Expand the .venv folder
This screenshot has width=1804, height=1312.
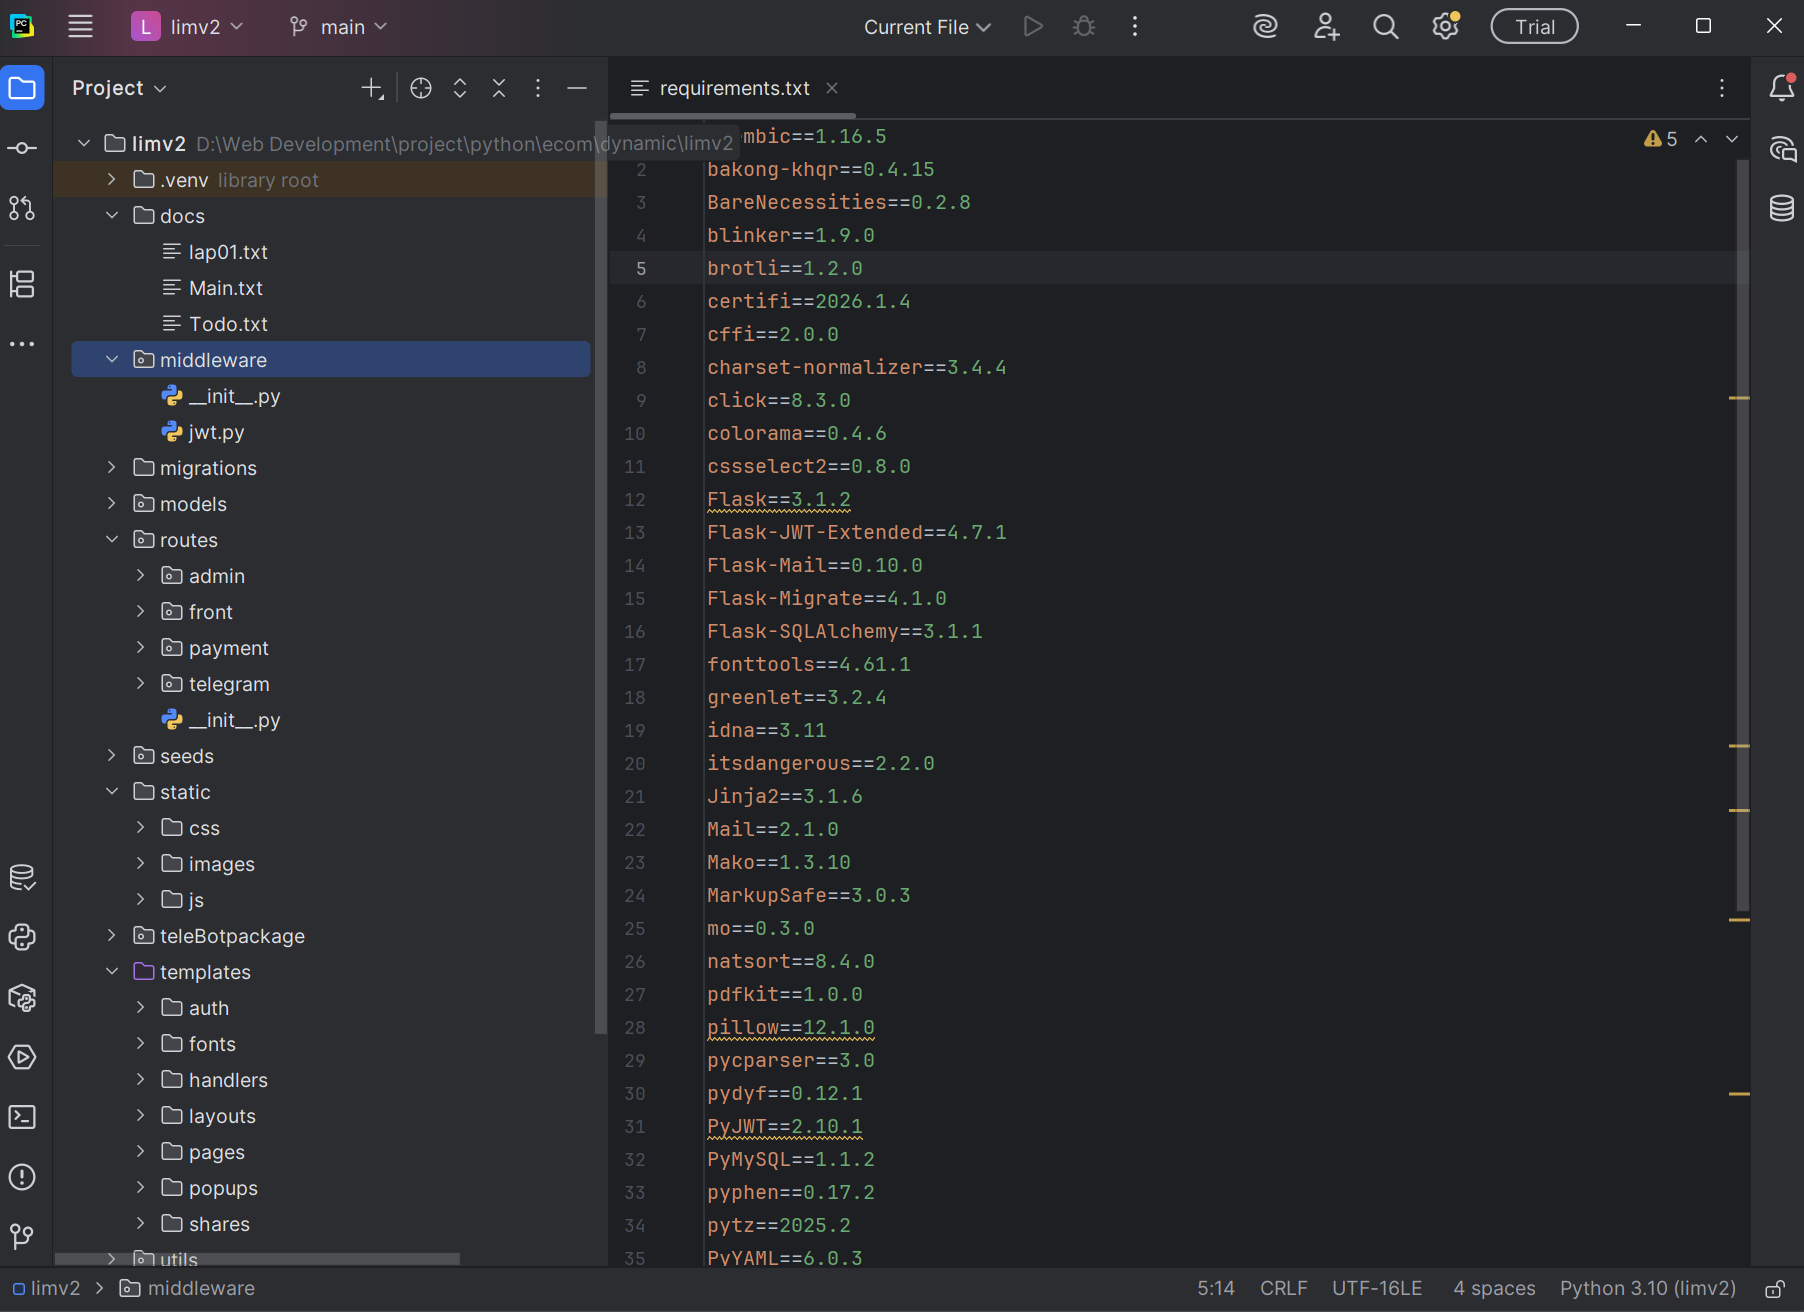[112, 180]
